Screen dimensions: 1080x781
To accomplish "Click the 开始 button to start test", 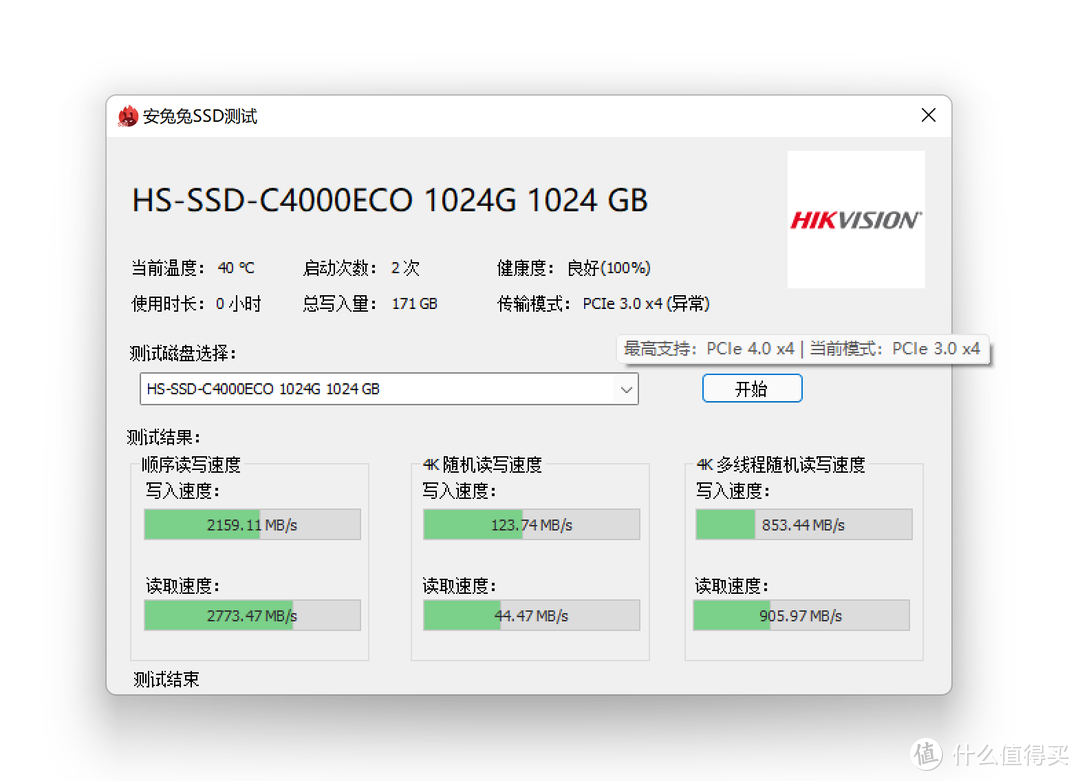I will (x=752, y=388).
